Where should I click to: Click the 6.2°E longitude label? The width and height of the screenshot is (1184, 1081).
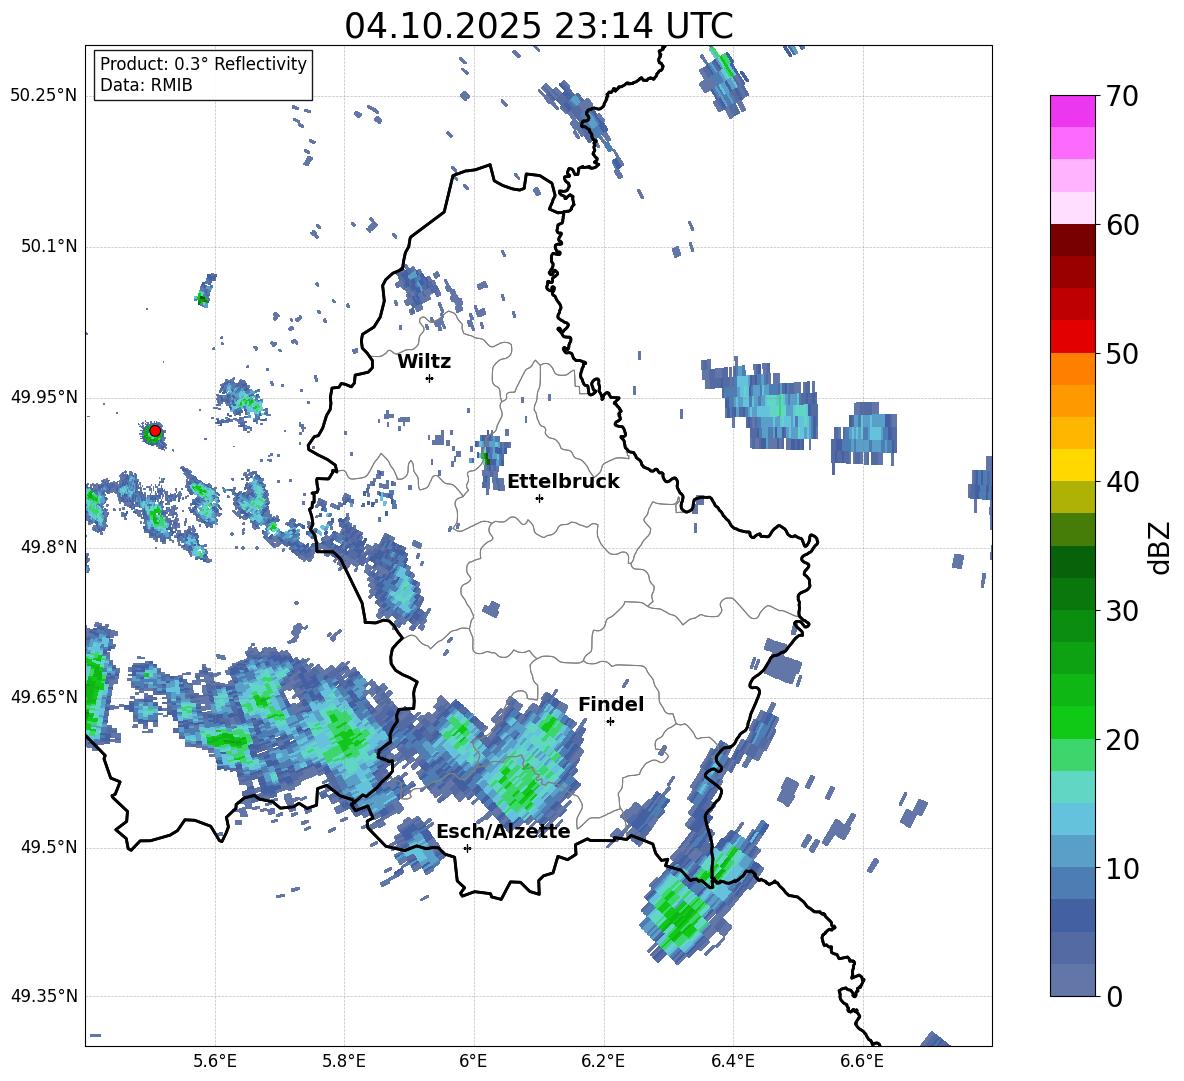(603, 1061)
